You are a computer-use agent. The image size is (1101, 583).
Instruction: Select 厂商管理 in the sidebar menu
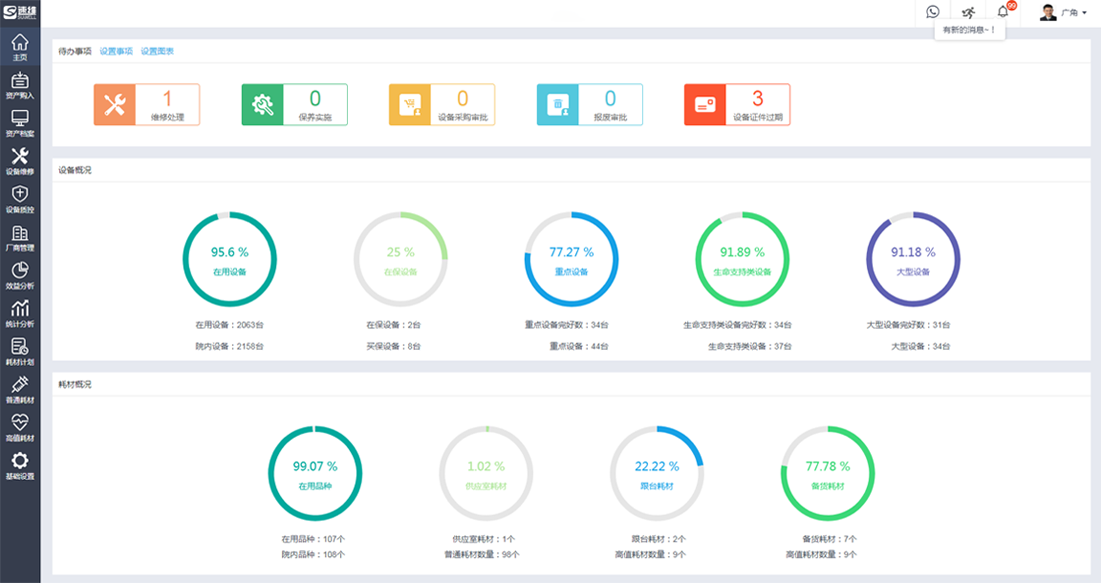click(x=20, y=237)
